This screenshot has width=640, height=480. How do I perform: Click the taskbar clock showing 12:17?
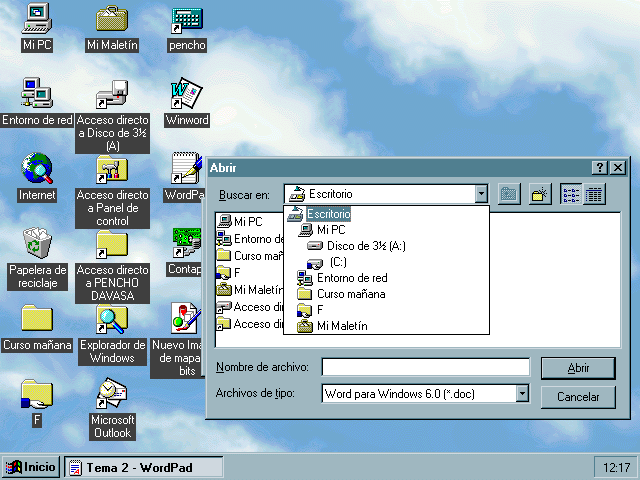point(616,467)
